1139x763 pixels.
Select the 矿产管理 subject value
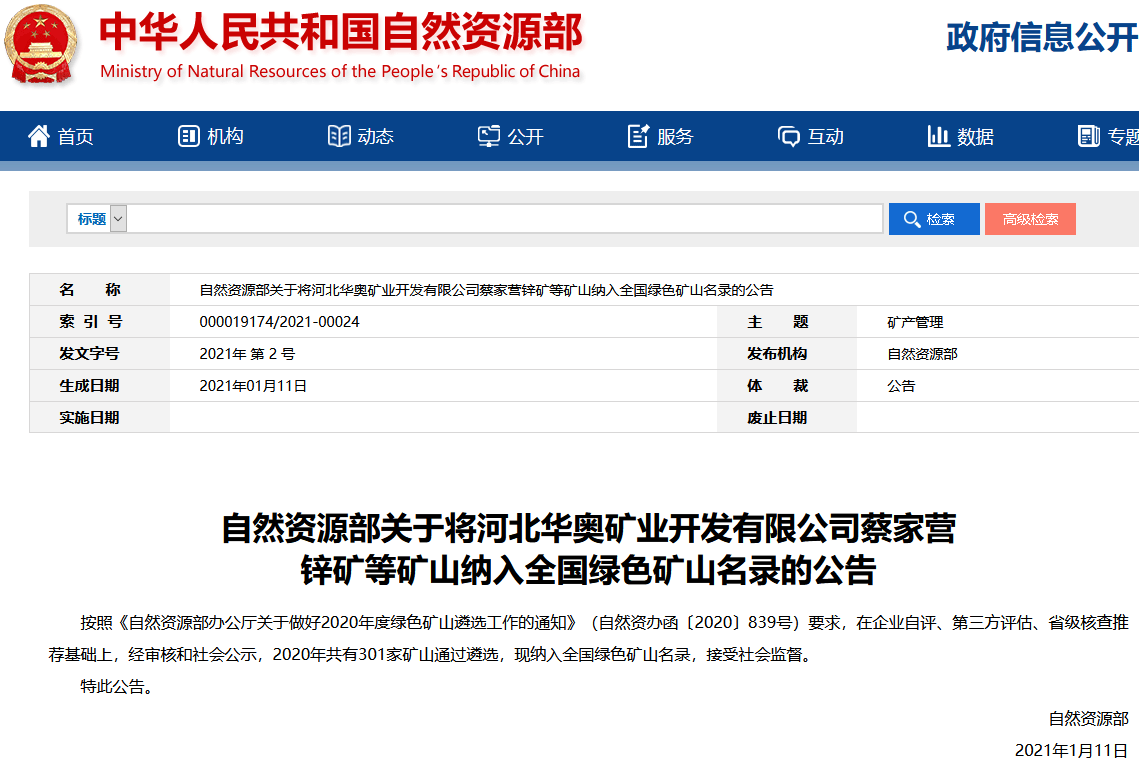point(915,322)
